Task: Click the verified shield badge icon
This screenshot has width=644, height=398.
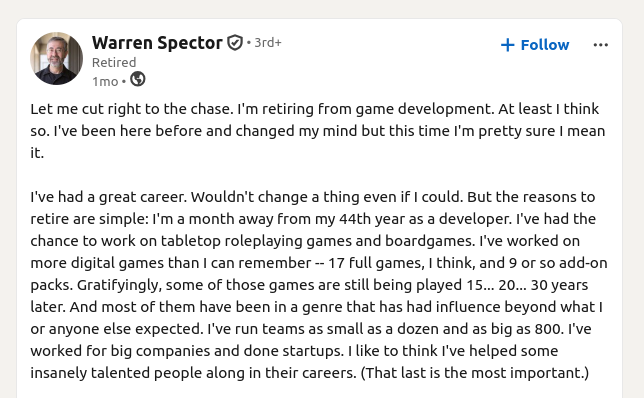Action: [235, 43]
